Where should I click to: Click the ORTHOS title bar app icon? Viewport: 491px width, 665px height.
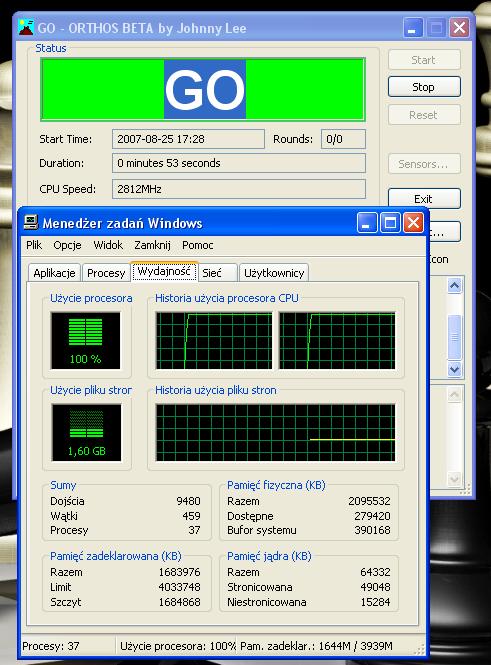(x=26, y=28)
